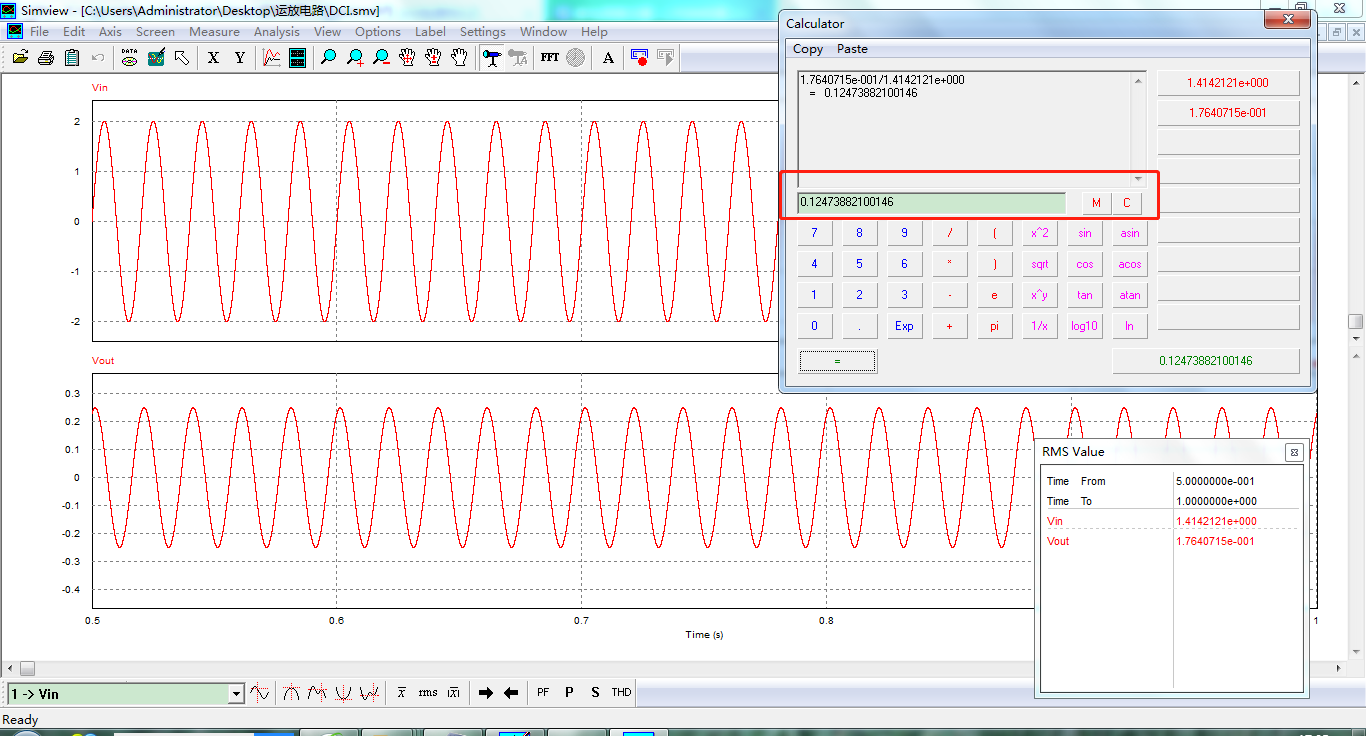The height and width of the screenshot is (736, 1366).
Task: Close the RMS Value window
Action: [1293, 452]
